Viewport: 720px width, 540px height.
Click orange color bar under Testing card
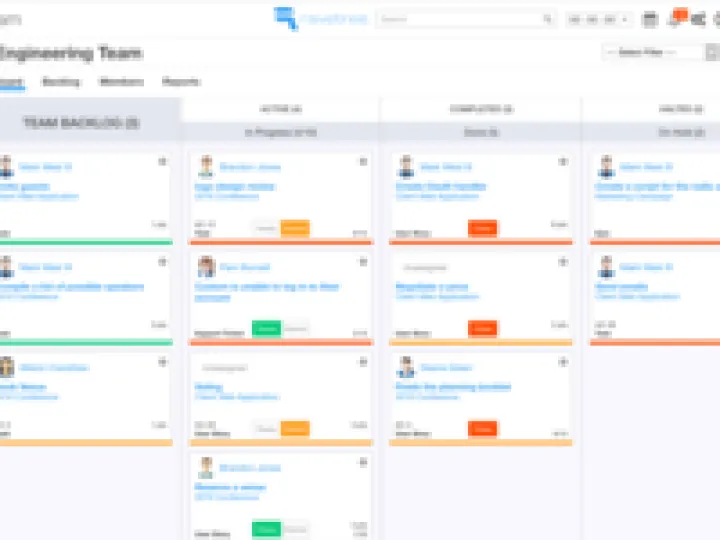click(x=280, y=442)
